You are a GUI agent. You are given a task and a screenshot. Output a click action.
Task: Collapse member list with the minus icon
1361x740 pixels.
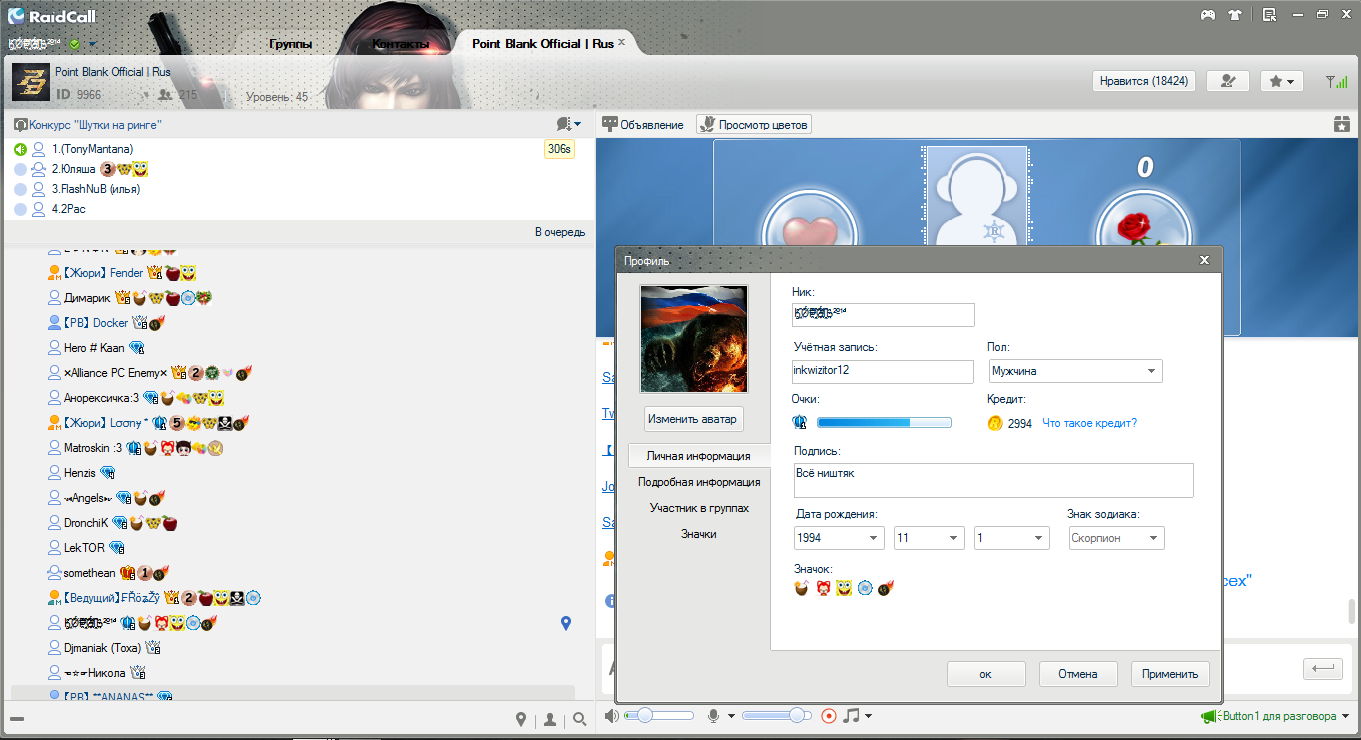tap(17, 719)
